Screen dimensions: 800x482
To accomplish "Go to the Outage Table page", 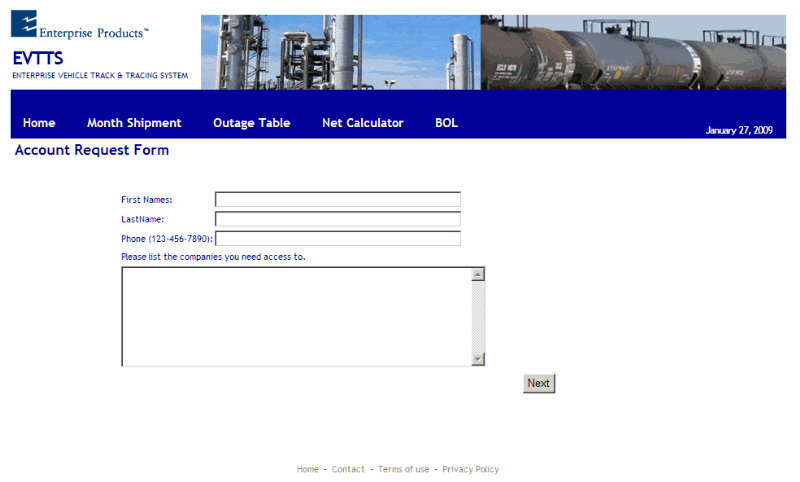I will click(251, 123).
